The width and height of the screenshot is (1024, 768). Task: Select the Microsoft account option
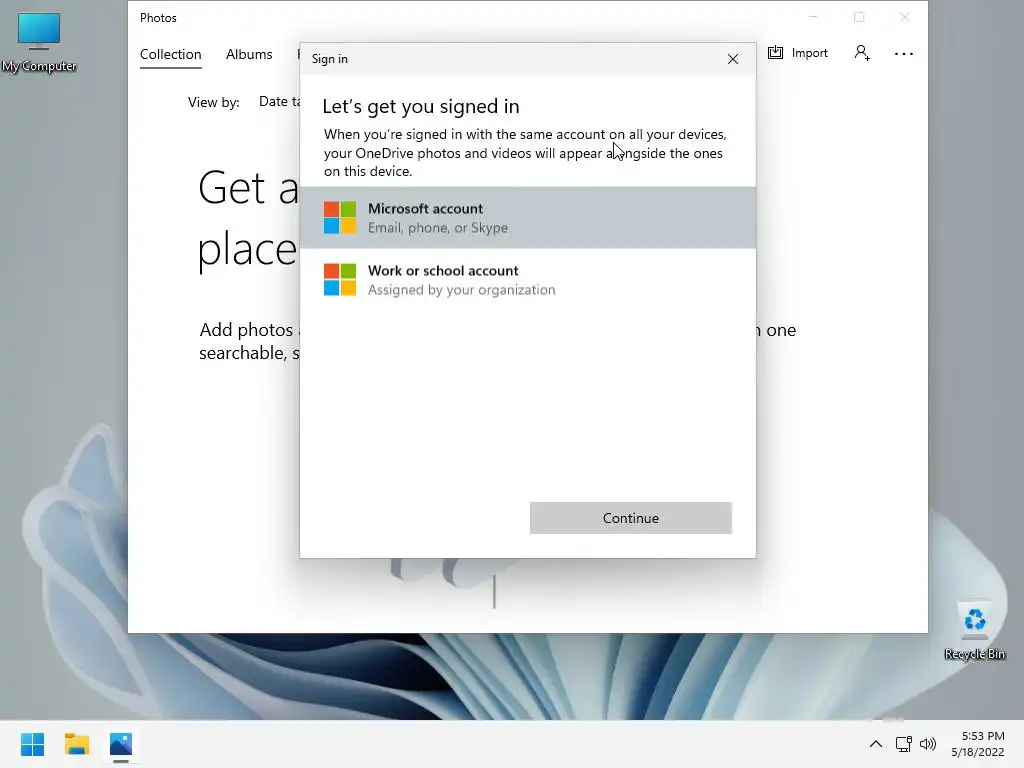click(x=528, y=217)
